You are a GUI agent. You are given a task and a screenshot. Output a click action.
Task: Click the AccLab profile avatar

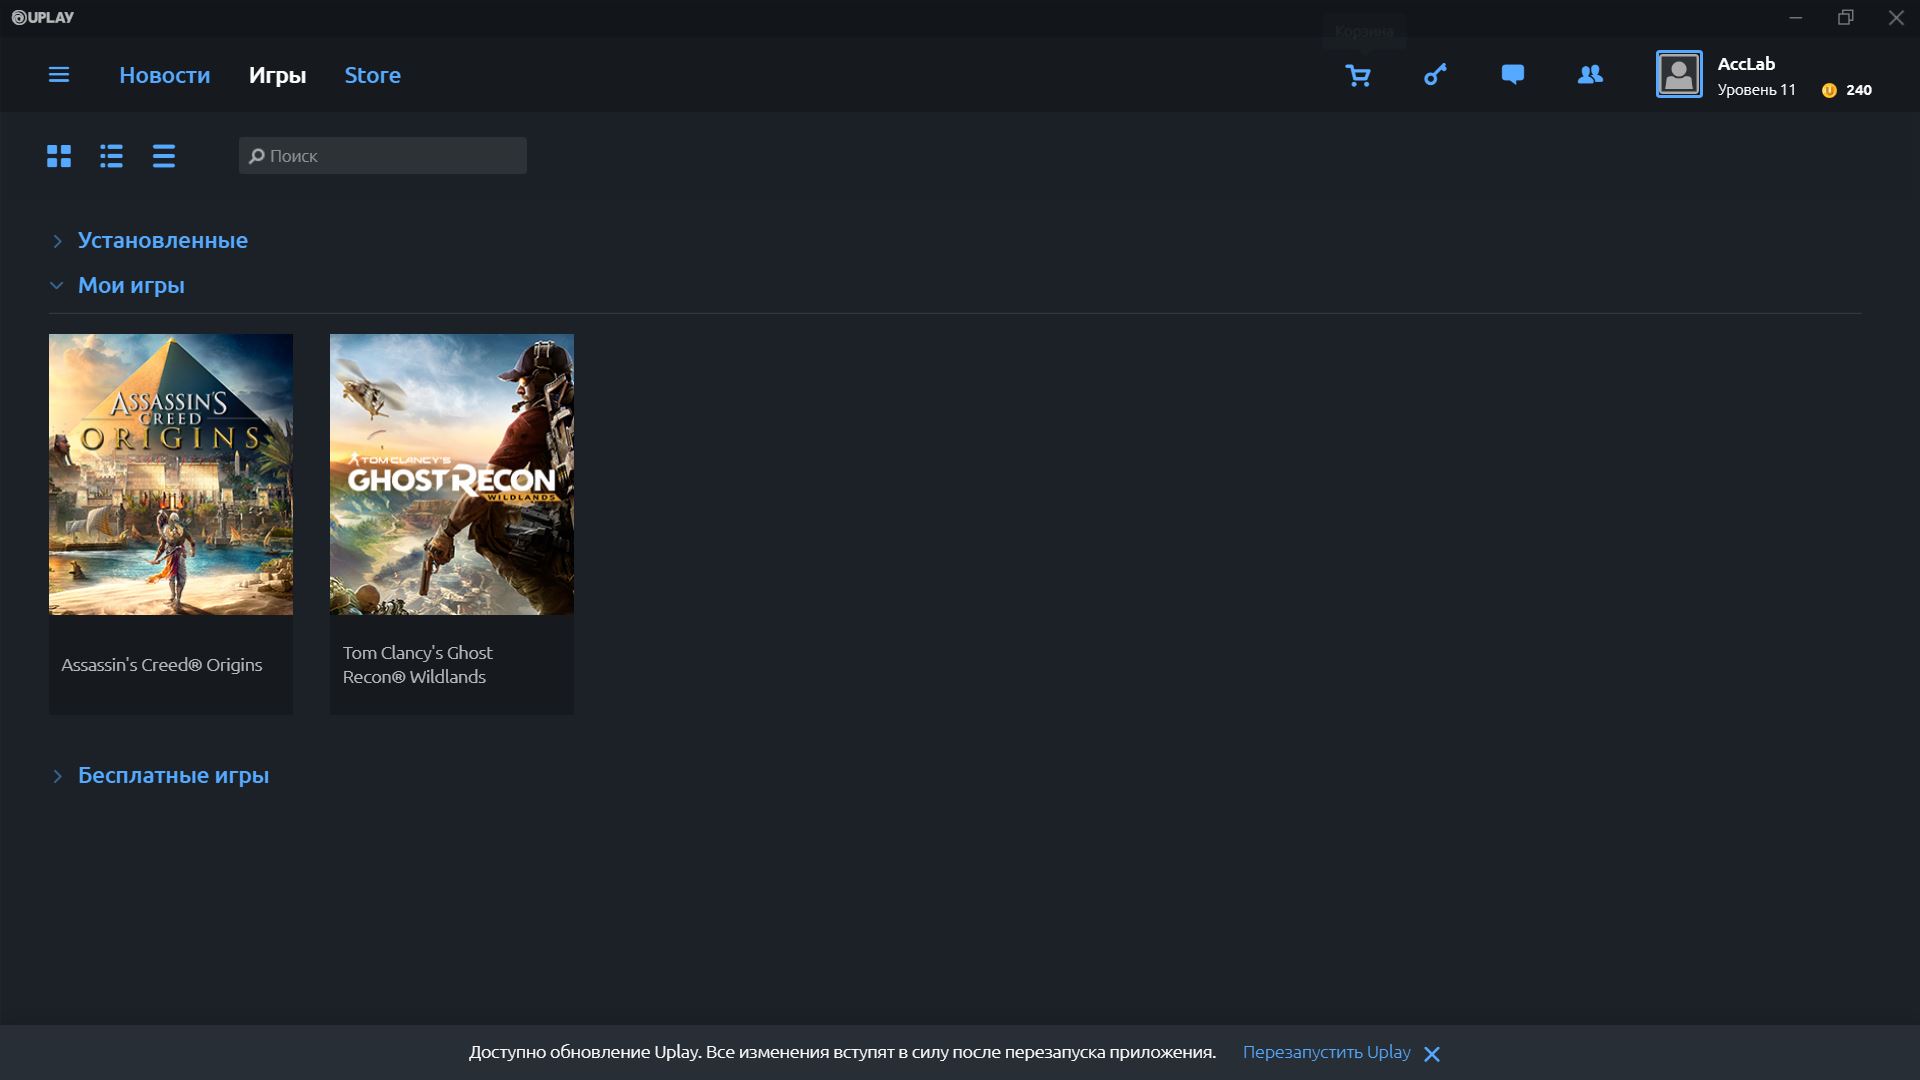coord(1679,74)
